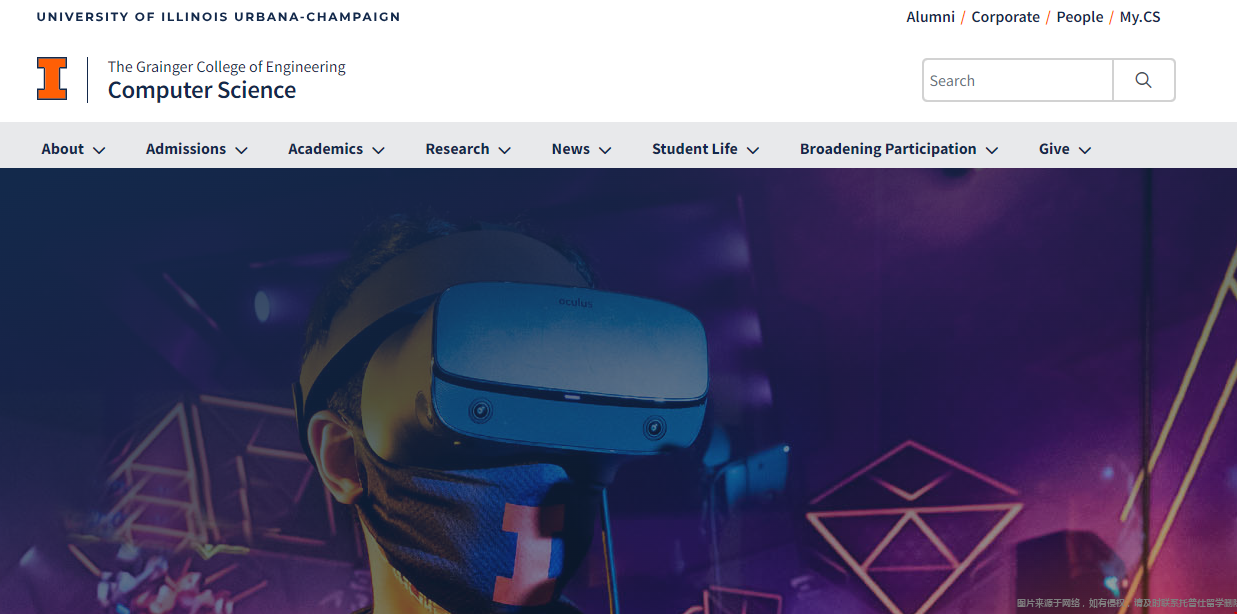Open the Academics menu

(325, 149)
